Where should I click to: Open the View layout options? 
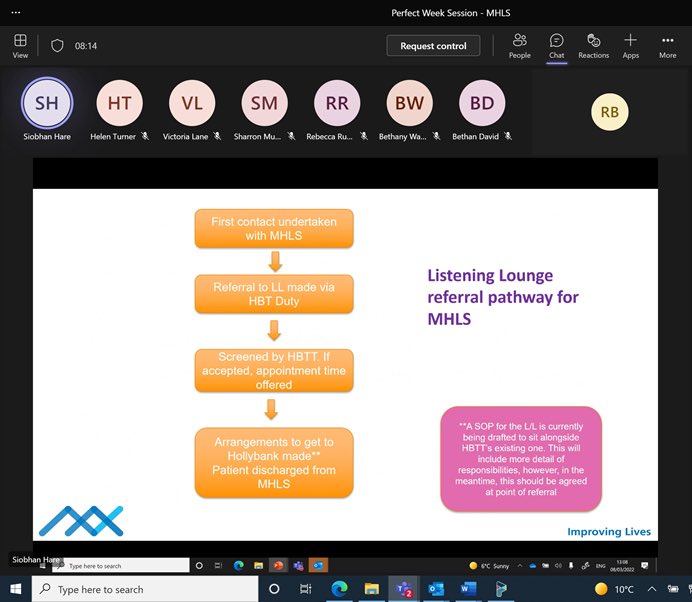pyautogui.click(x=20, y=46)
